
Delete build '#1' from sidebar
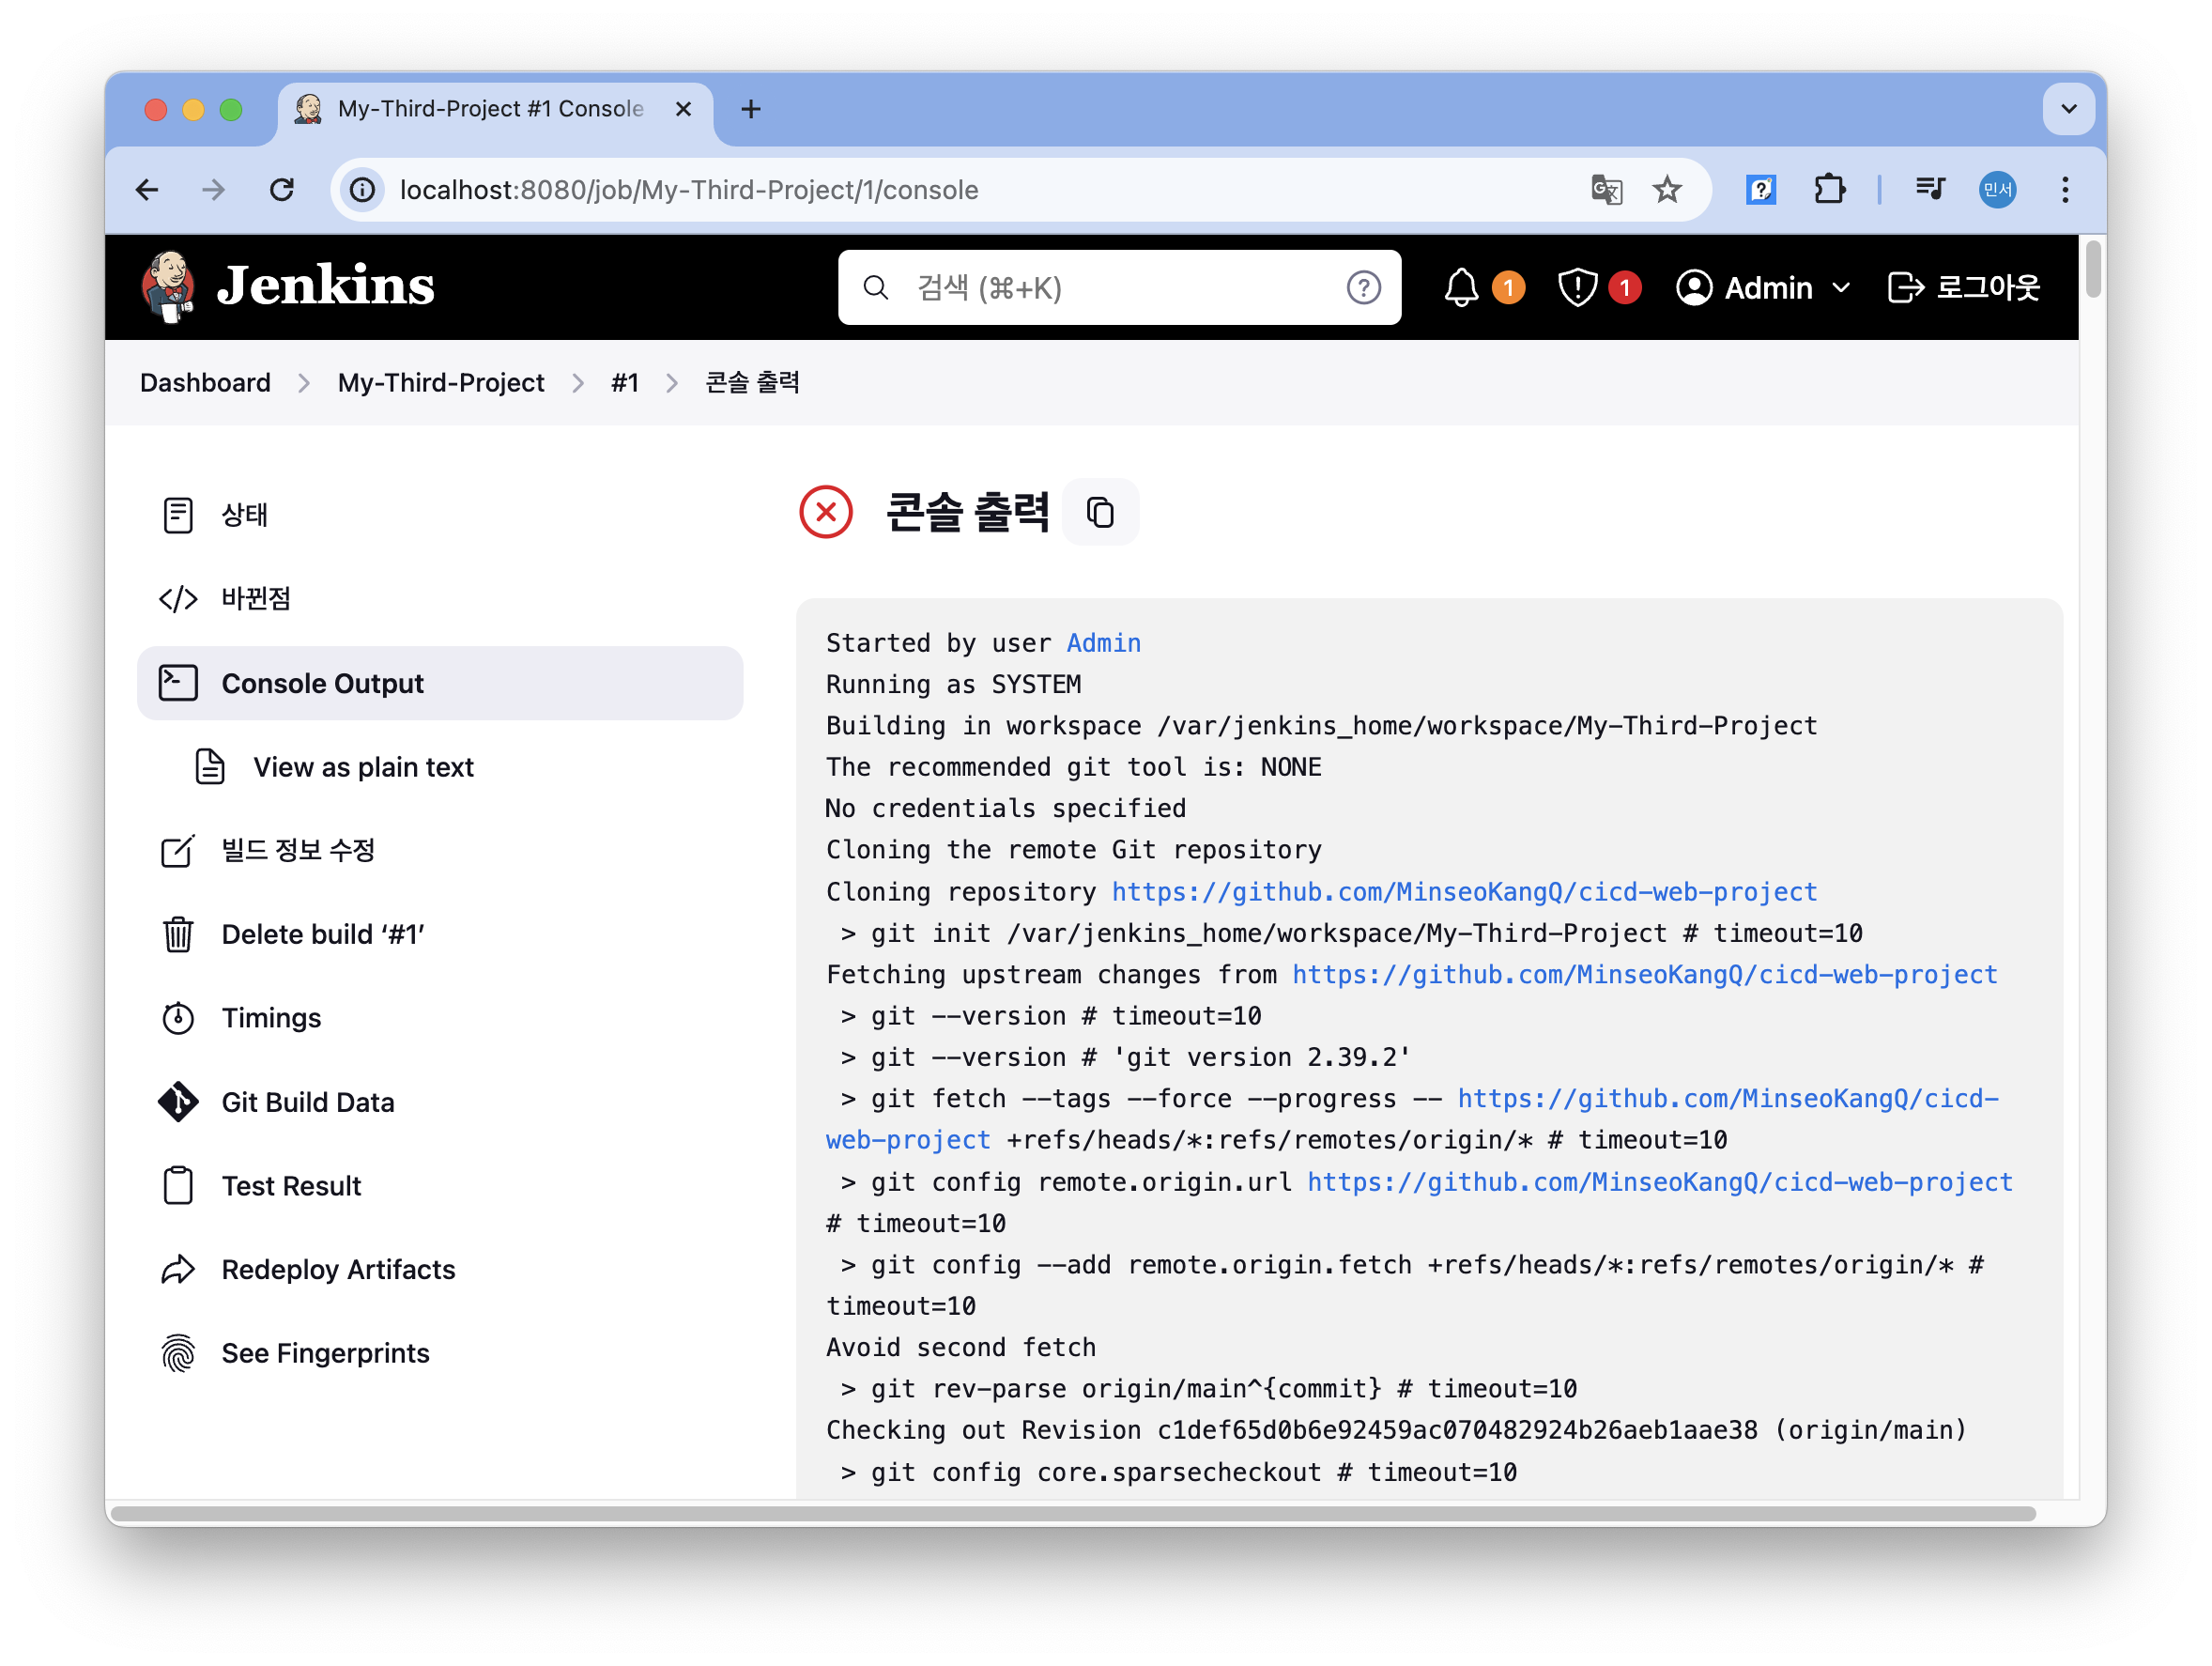[x=323, y=934]
